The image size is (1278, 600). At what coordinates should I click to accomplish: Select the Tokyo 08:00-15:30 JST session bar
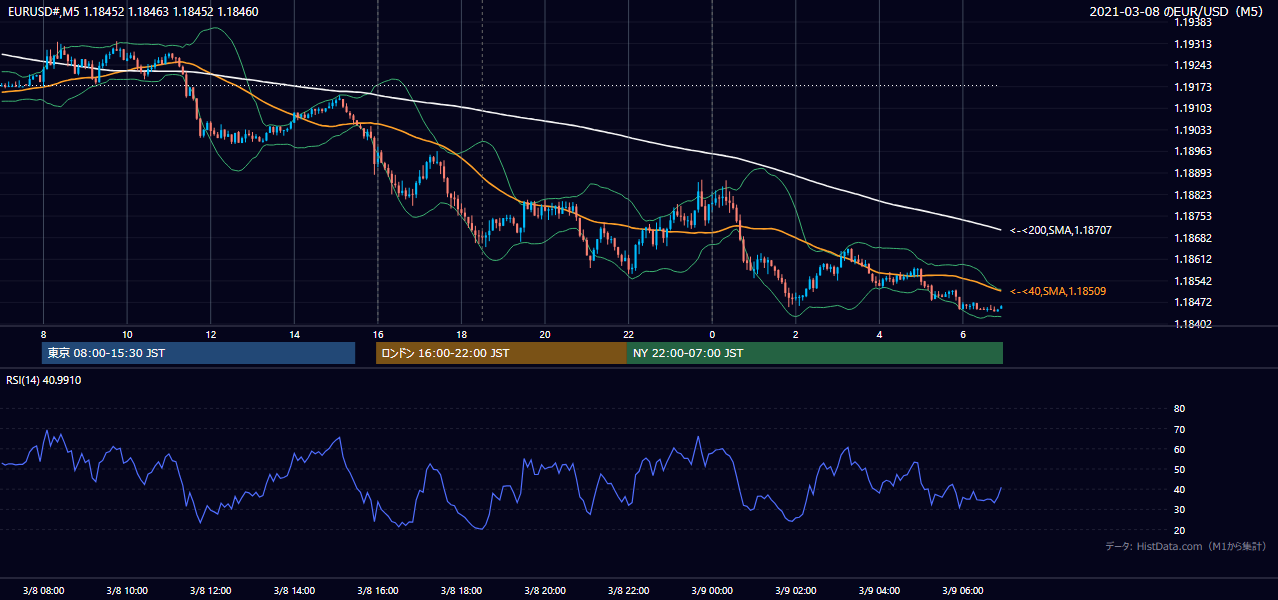(x=198, y=353)
